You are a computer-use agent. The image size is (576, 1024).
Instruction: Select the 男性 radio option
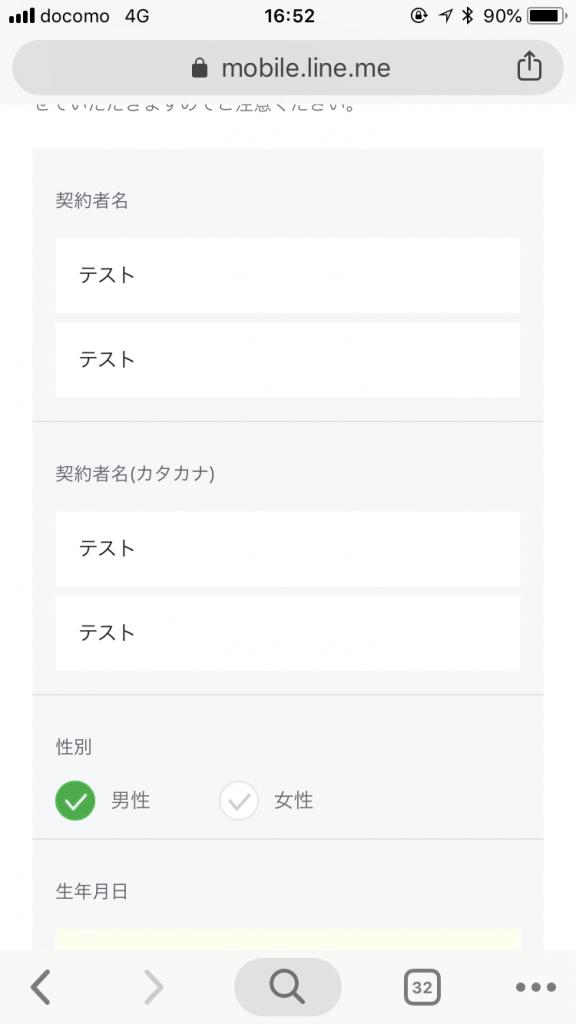pos(75,801)
